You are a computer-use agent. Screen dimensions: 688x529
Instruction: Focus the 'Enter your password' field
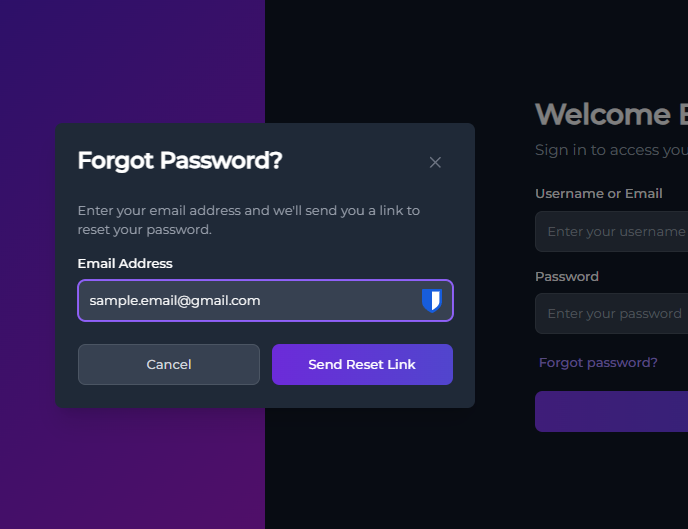pos(614,314)
